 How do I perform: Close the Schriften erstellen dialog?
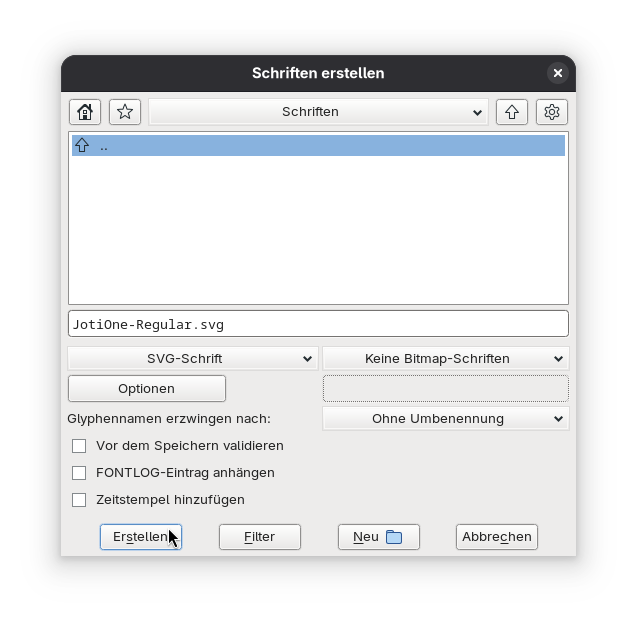pos(558,73)
